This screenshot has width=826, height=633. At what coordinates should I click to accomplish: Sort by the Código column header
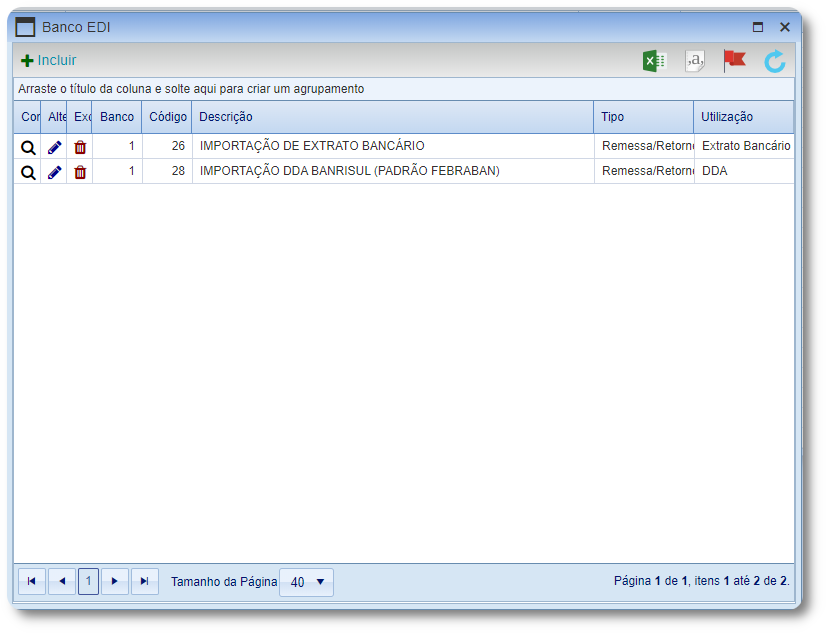pyautogui.click(x=167, y=117)
